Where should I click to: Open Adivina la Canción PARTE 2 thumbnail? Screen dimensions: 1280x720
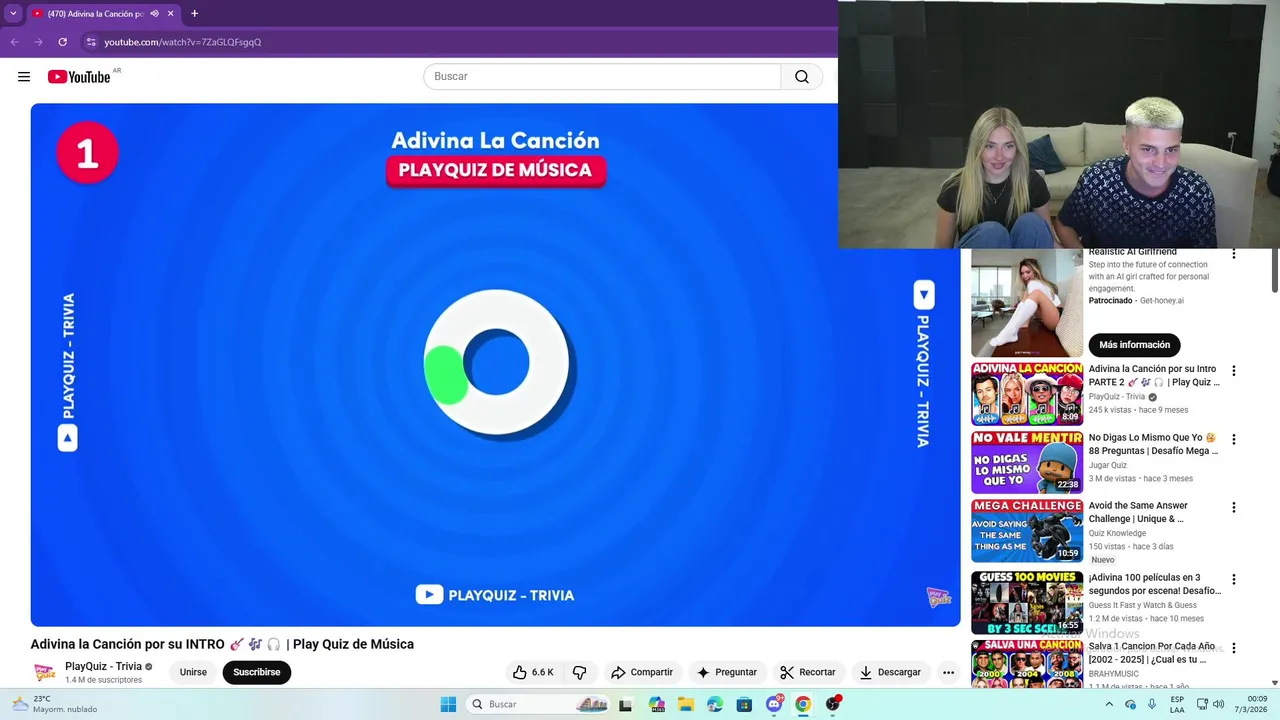coord(1027,394)
